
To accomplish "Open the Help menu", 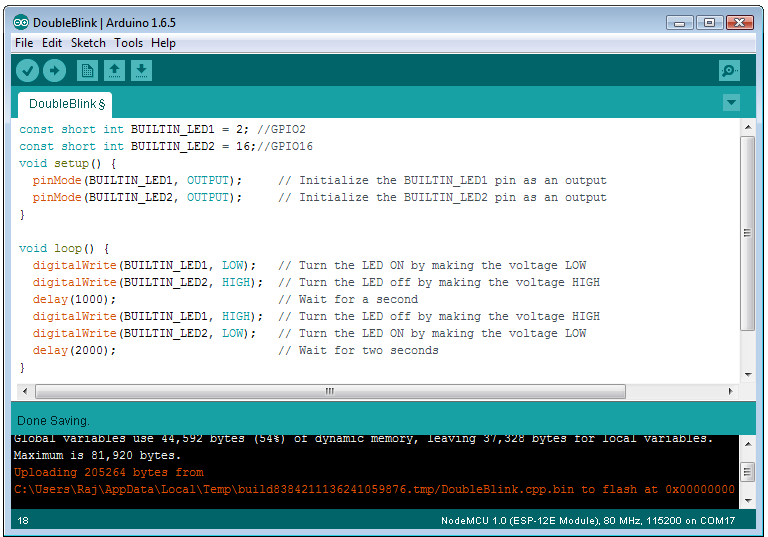I will [163, 43].
